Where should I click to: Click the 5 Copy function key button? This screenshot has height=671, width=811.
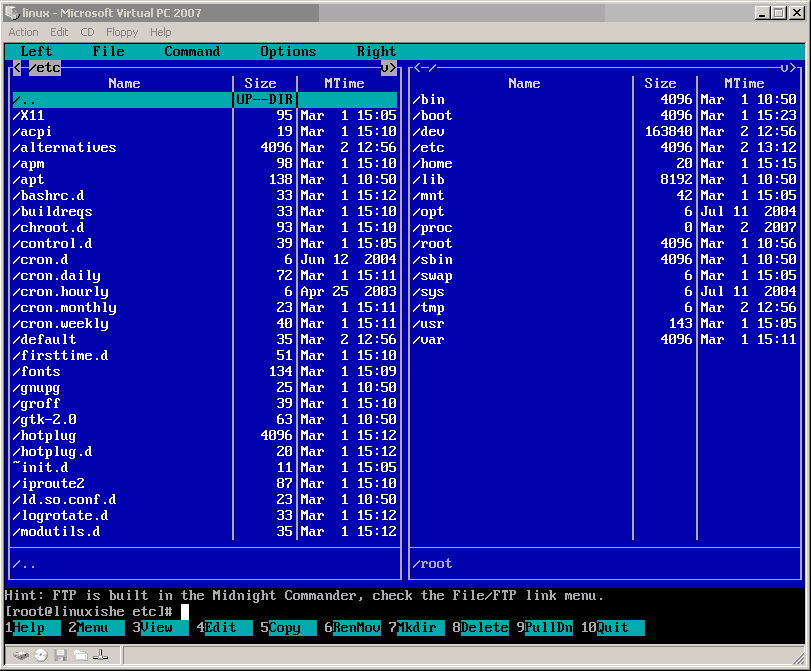click(x=289, y=628)
